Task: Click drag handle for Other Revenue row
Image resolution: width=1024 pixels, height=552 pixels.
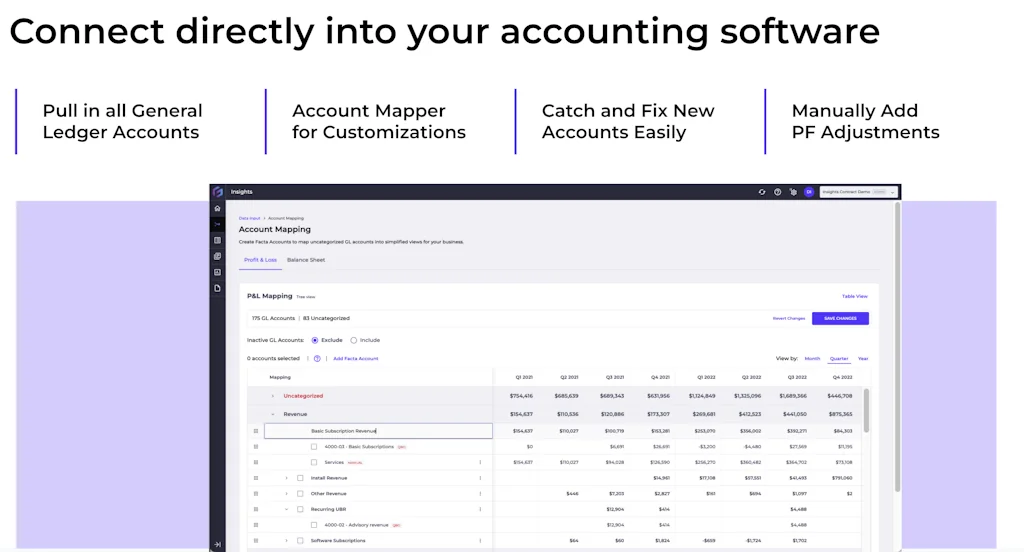Action: (x=256, y=494)
